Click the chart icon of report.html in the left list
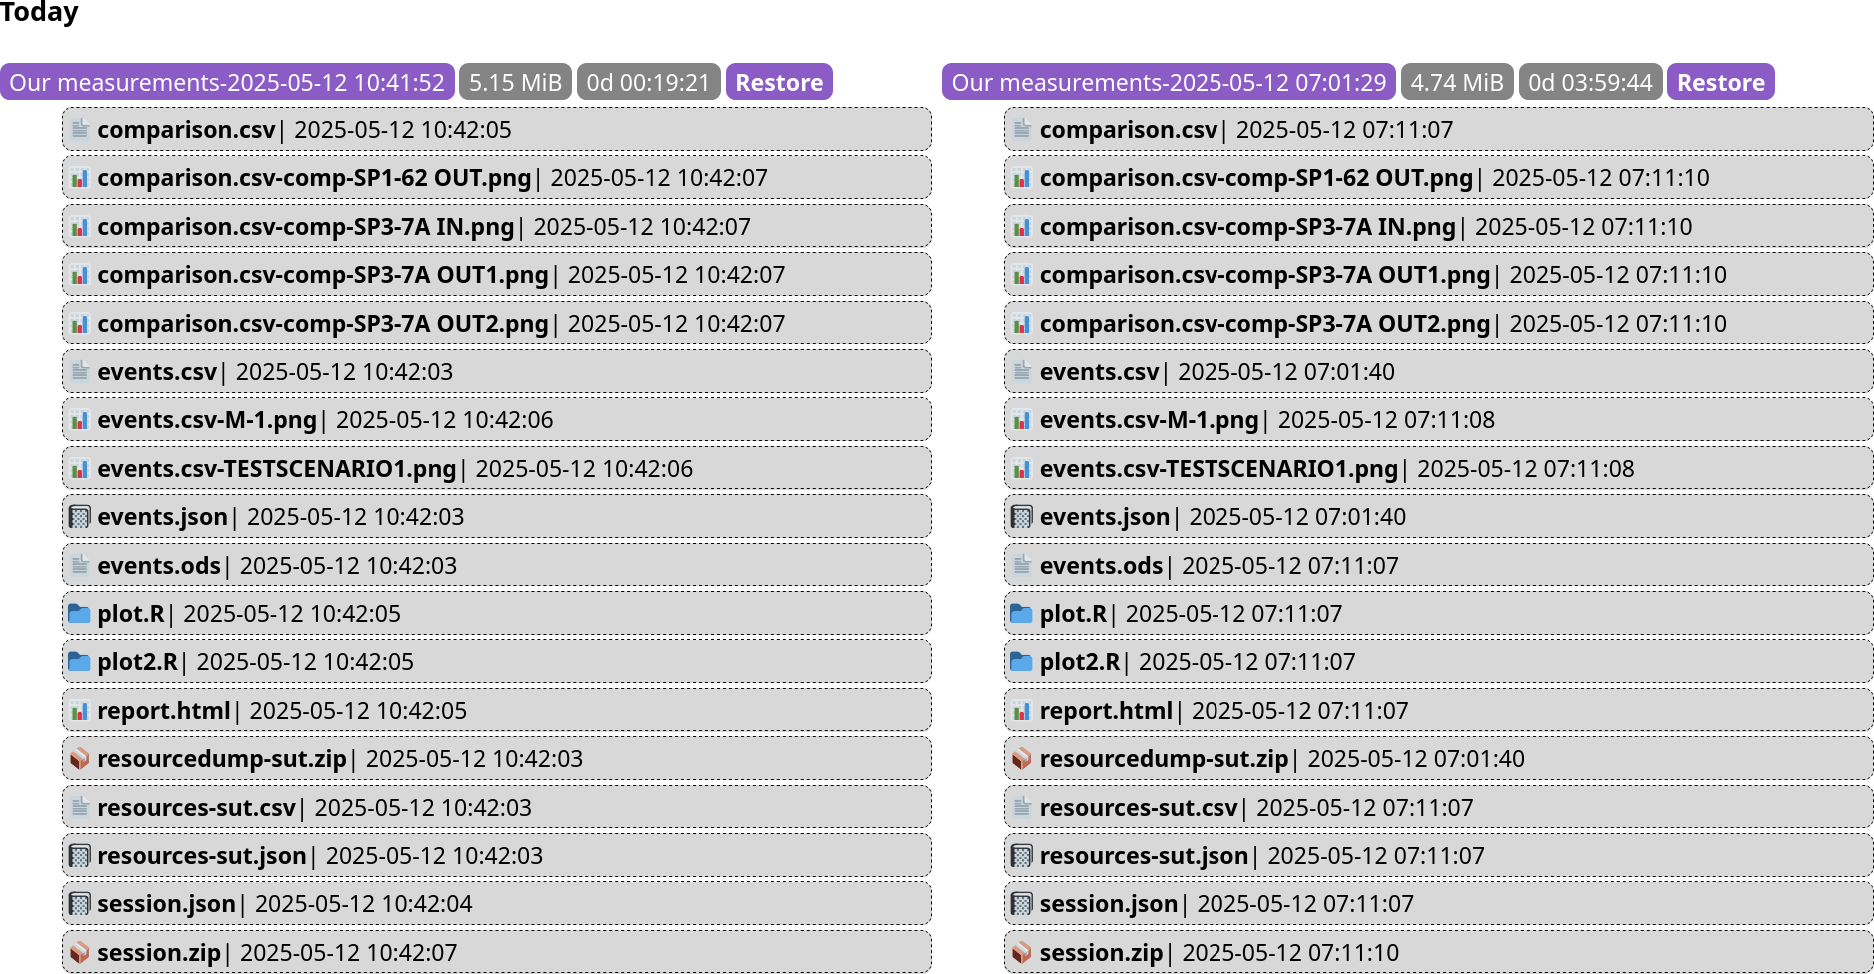The width and height of the screenshot is (1874, 974). click(79, 711)
